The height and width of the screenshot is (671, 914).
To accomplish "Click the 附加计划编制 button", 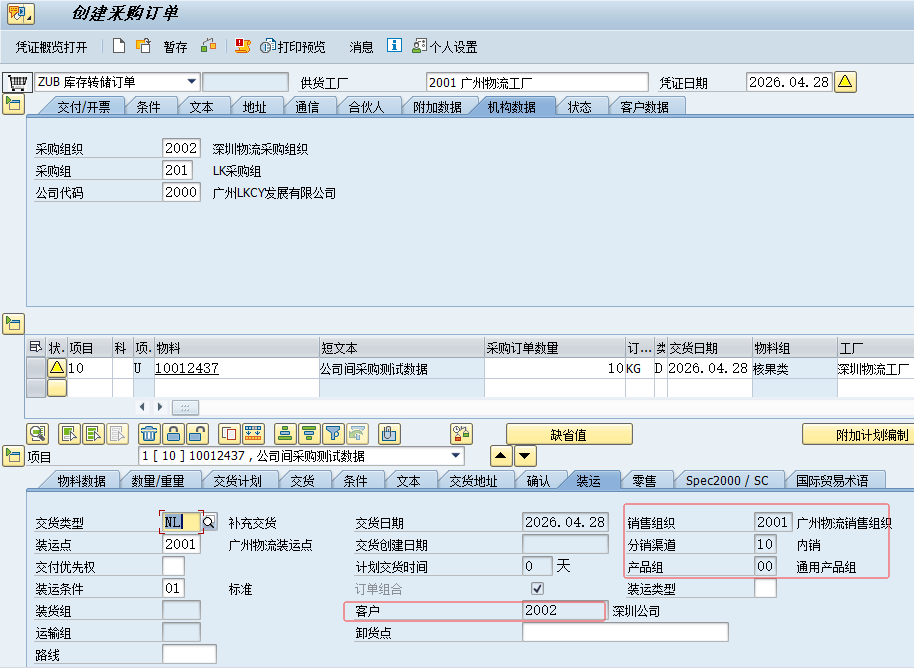I will (x=860, y=434).
